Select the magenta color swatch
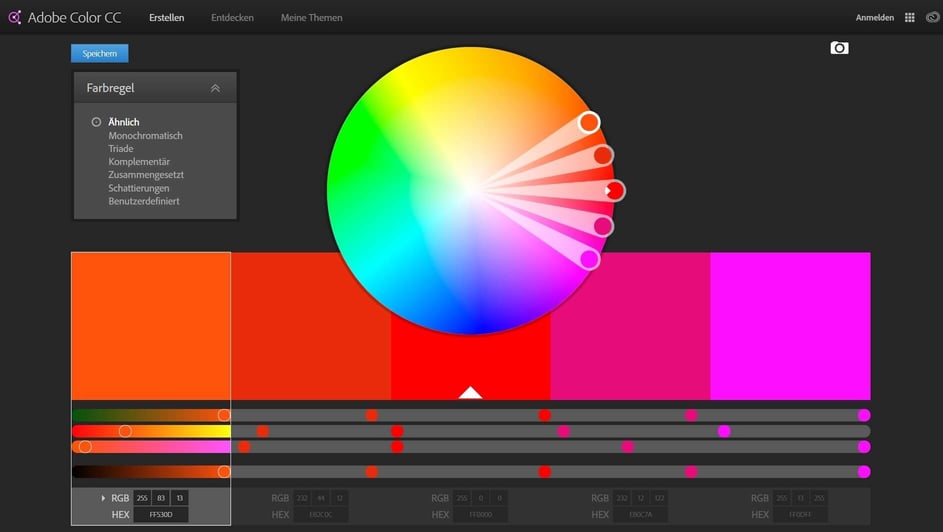Viewport: 943px width, 532px height. (790, 326)
